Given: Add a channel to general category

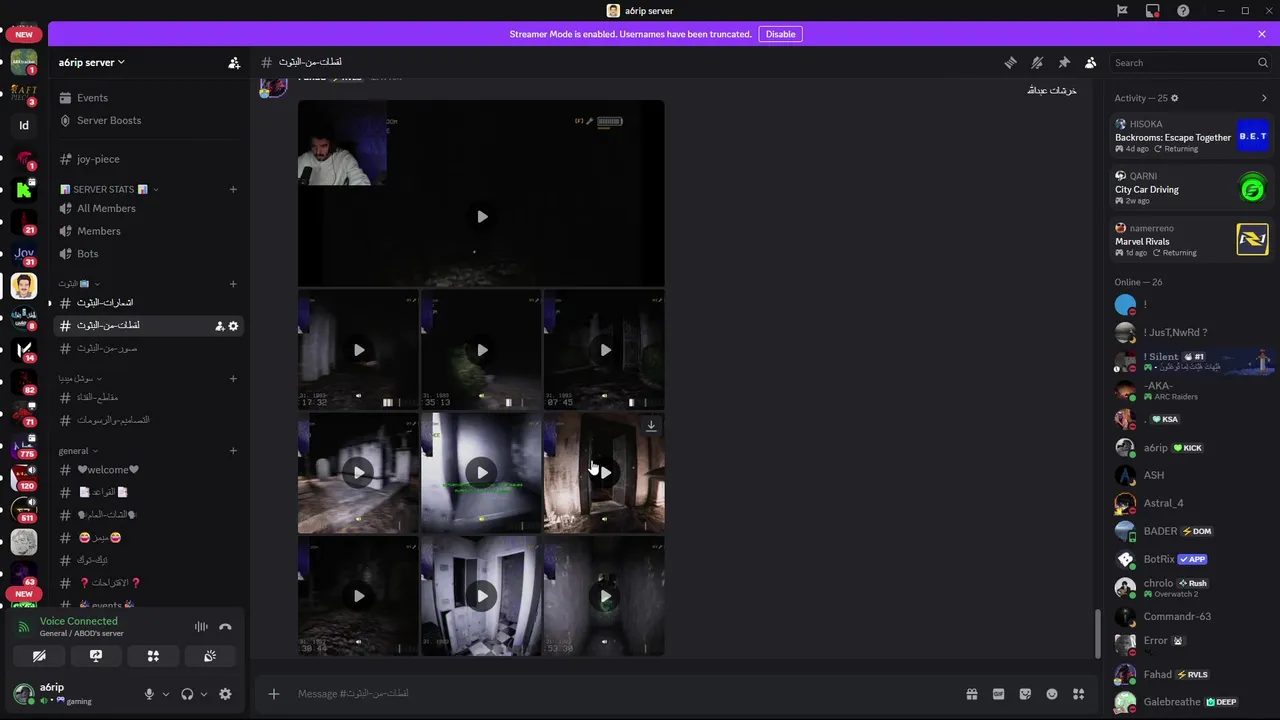Looking at the screenshot, I should click(233, 450).
